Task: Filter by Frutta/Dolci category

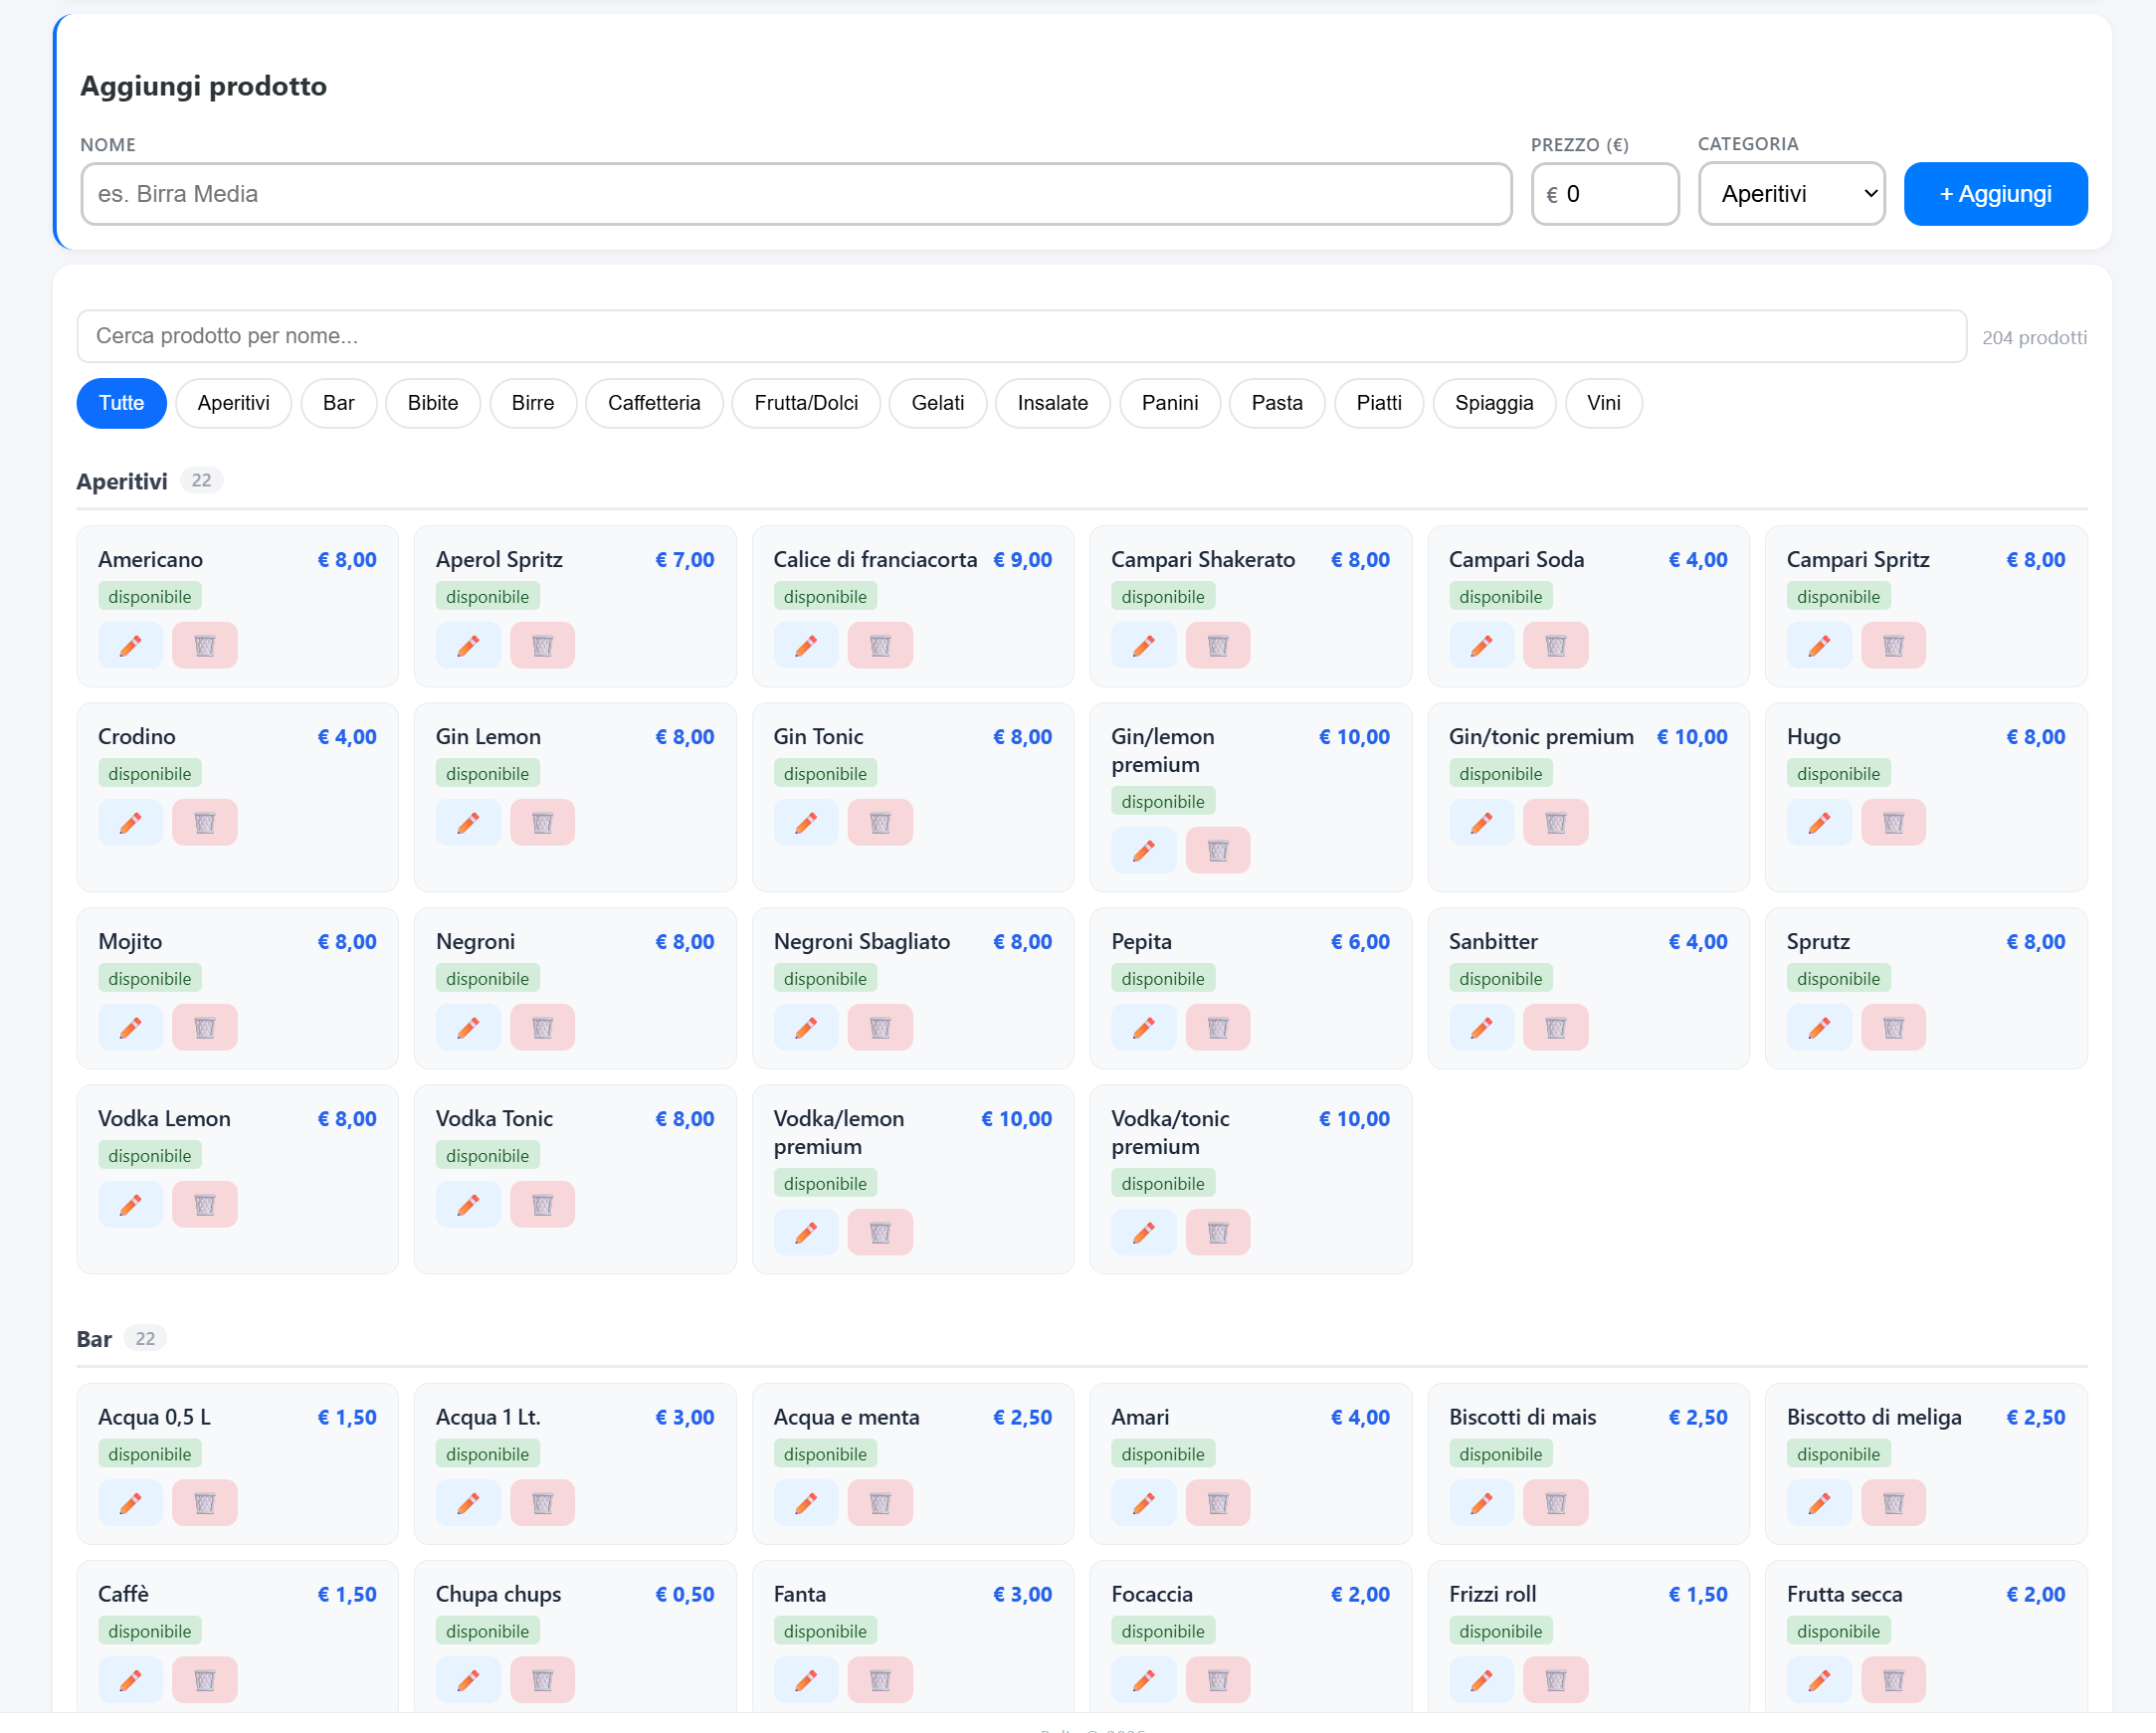Action: (x=806, y=403)
